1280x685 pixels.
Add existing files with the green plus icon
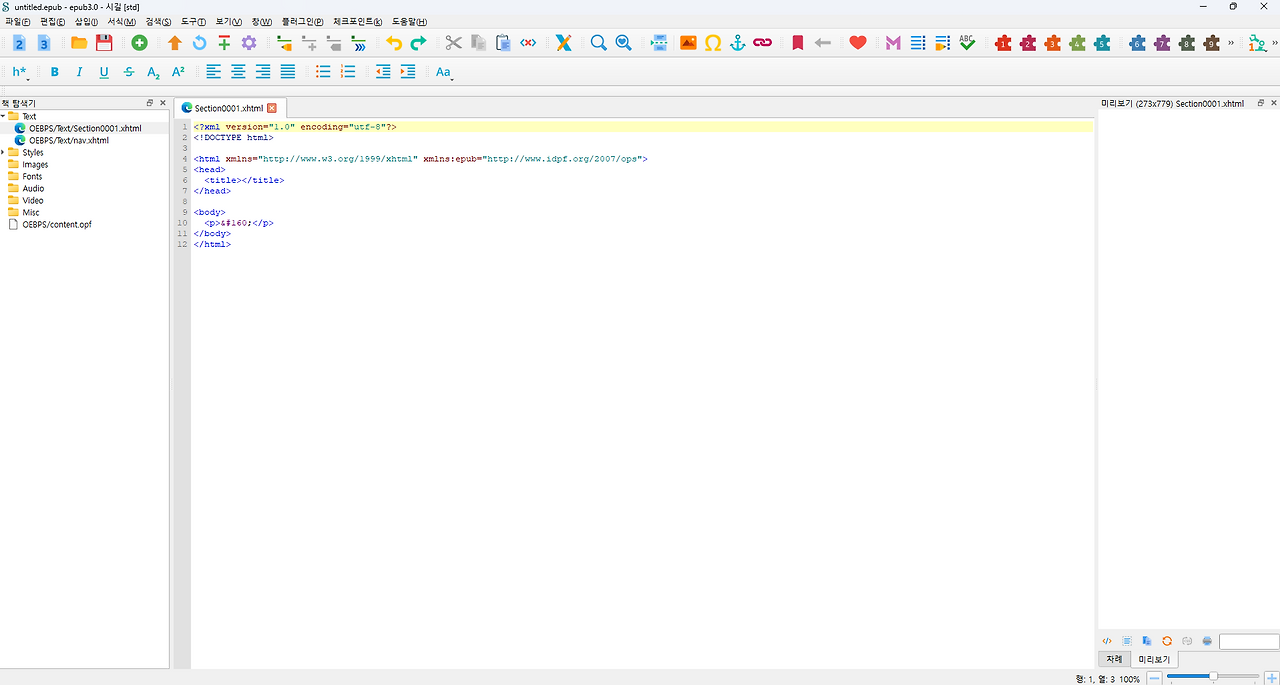(139, 43)
